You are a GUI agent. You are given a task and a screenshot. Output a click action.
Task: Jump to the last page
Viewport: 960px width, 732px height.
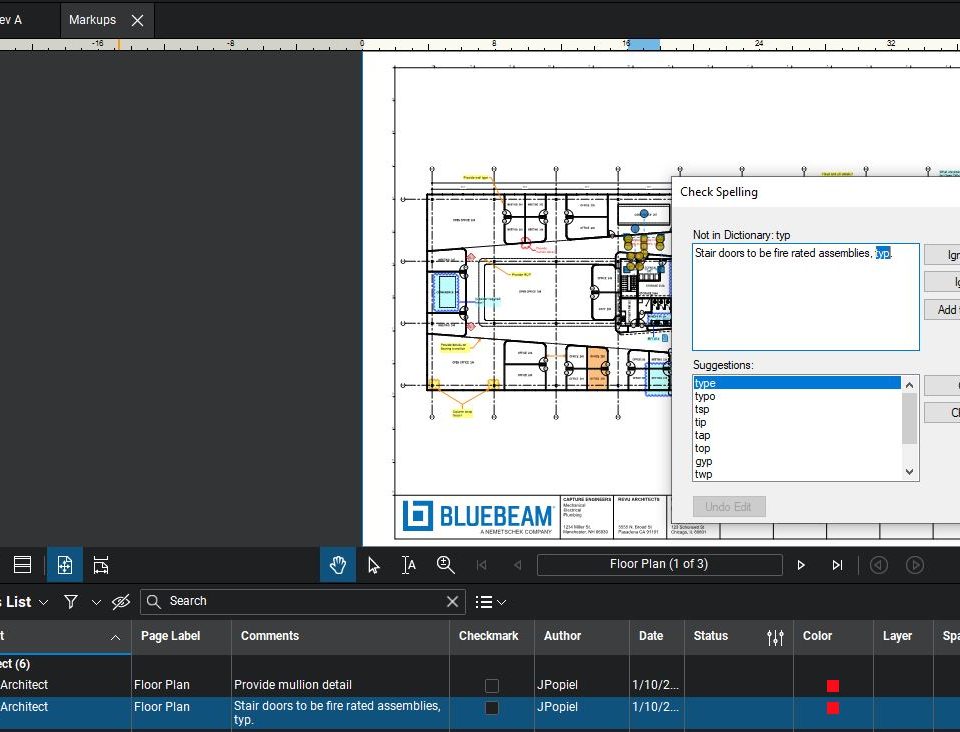(x=837, y=565)
